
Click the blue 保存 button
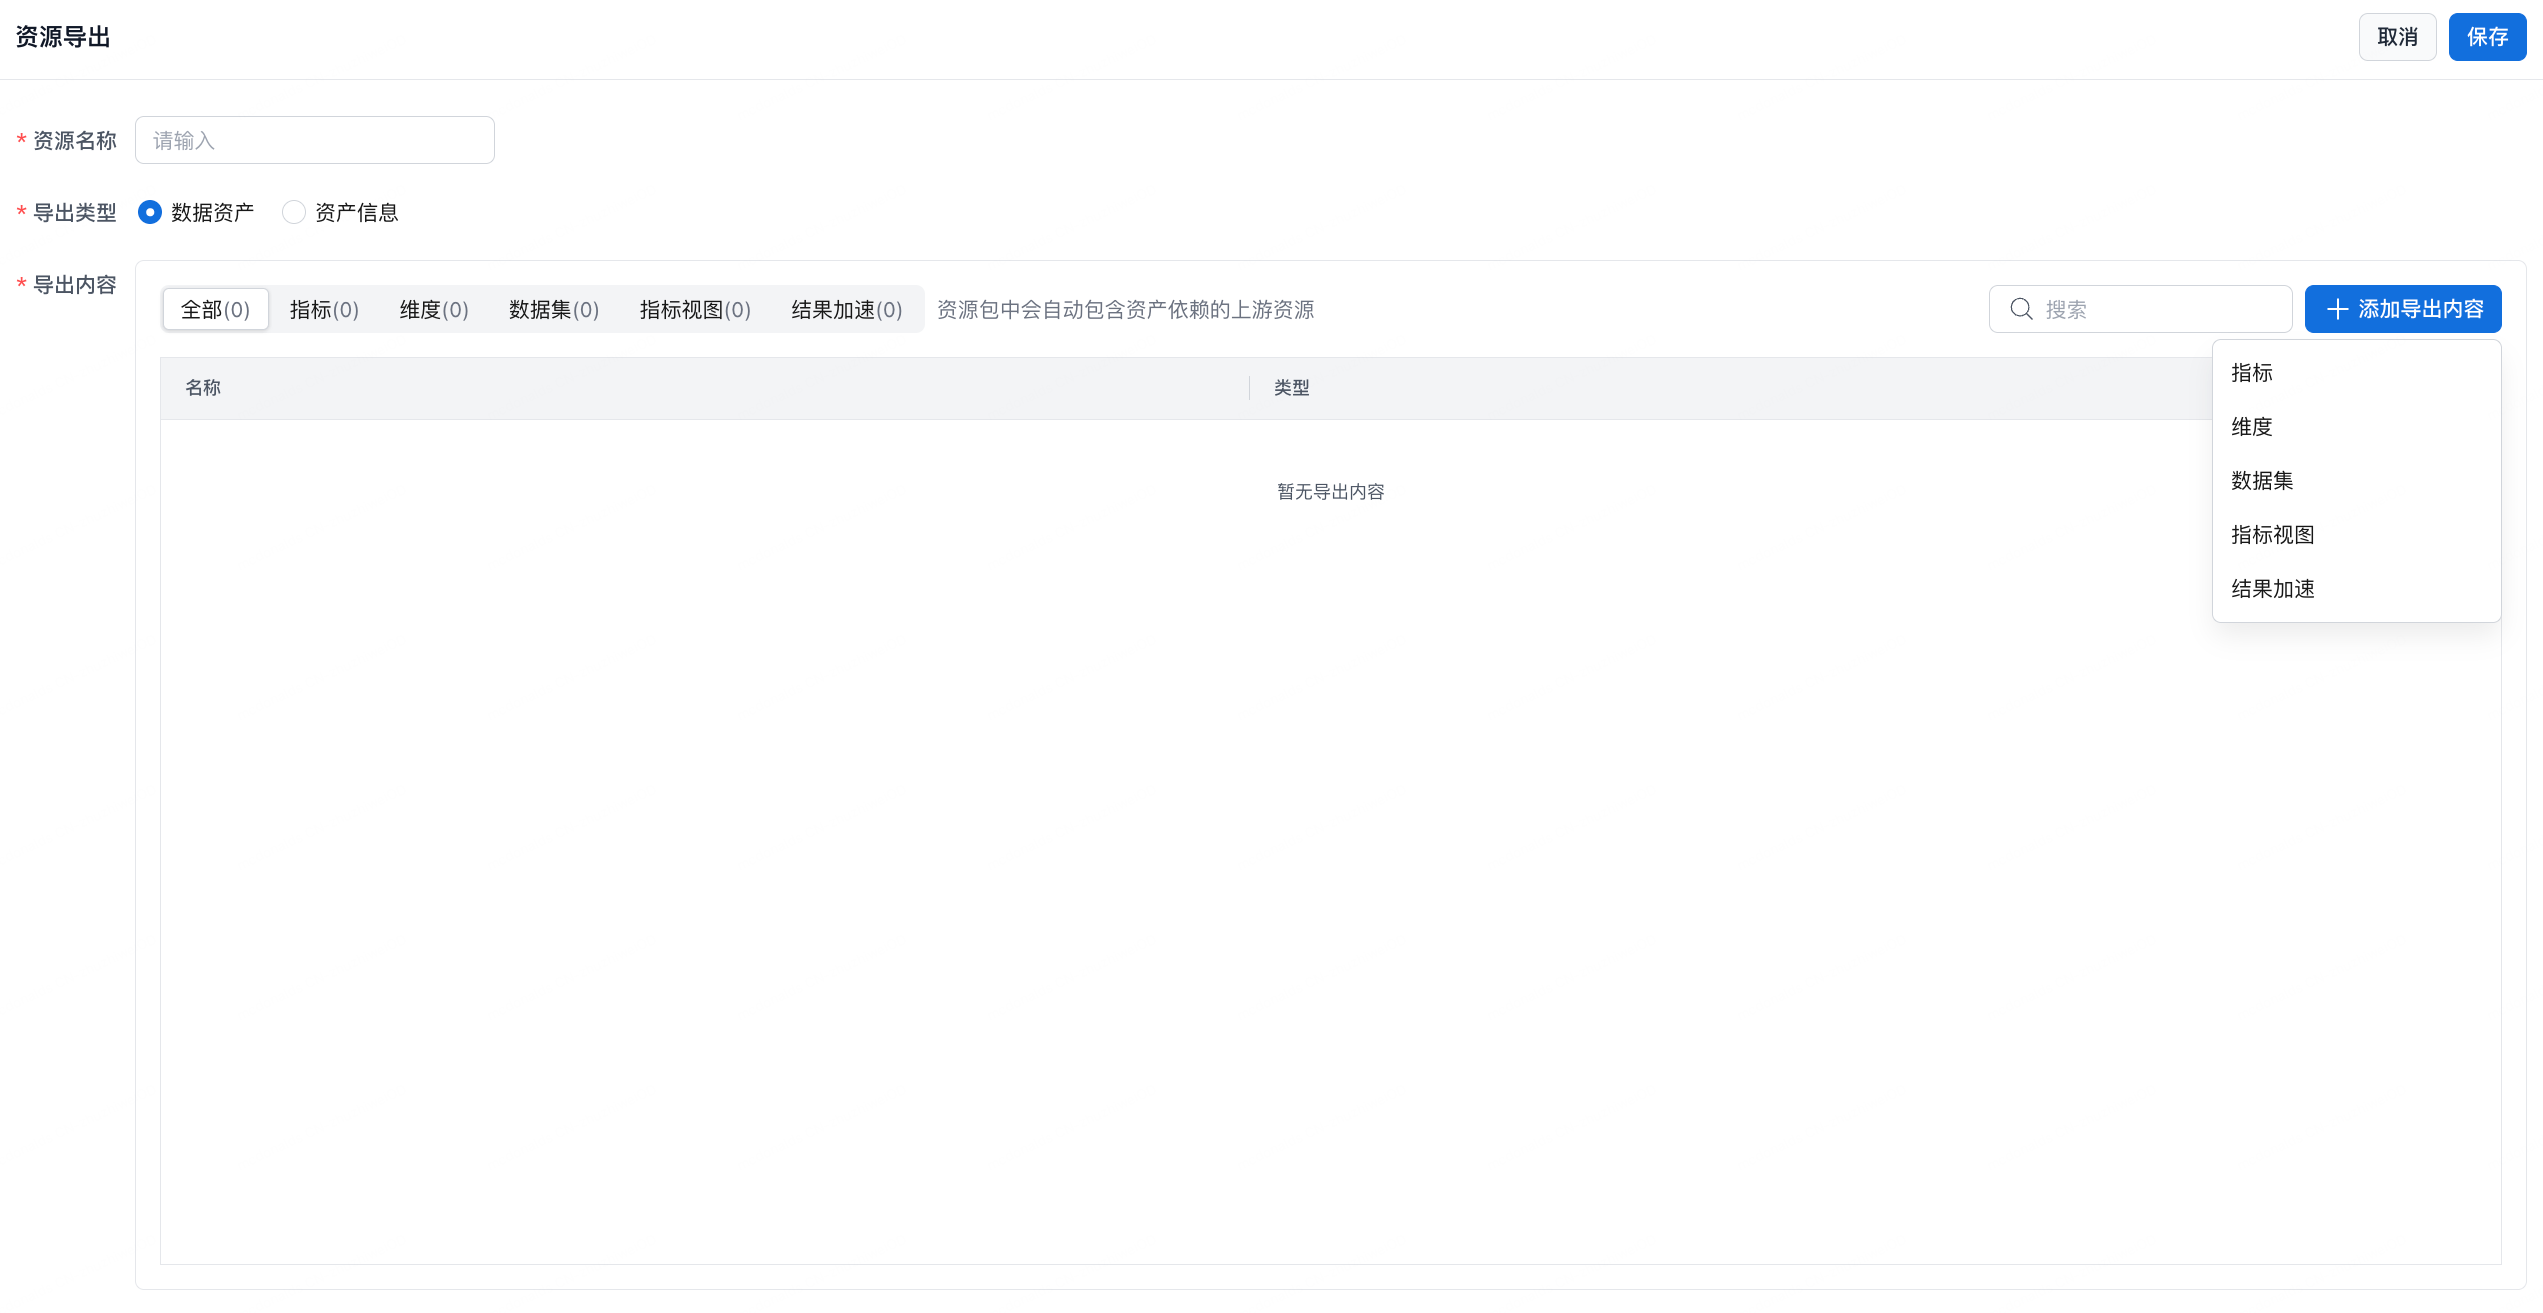point(2487,37)
